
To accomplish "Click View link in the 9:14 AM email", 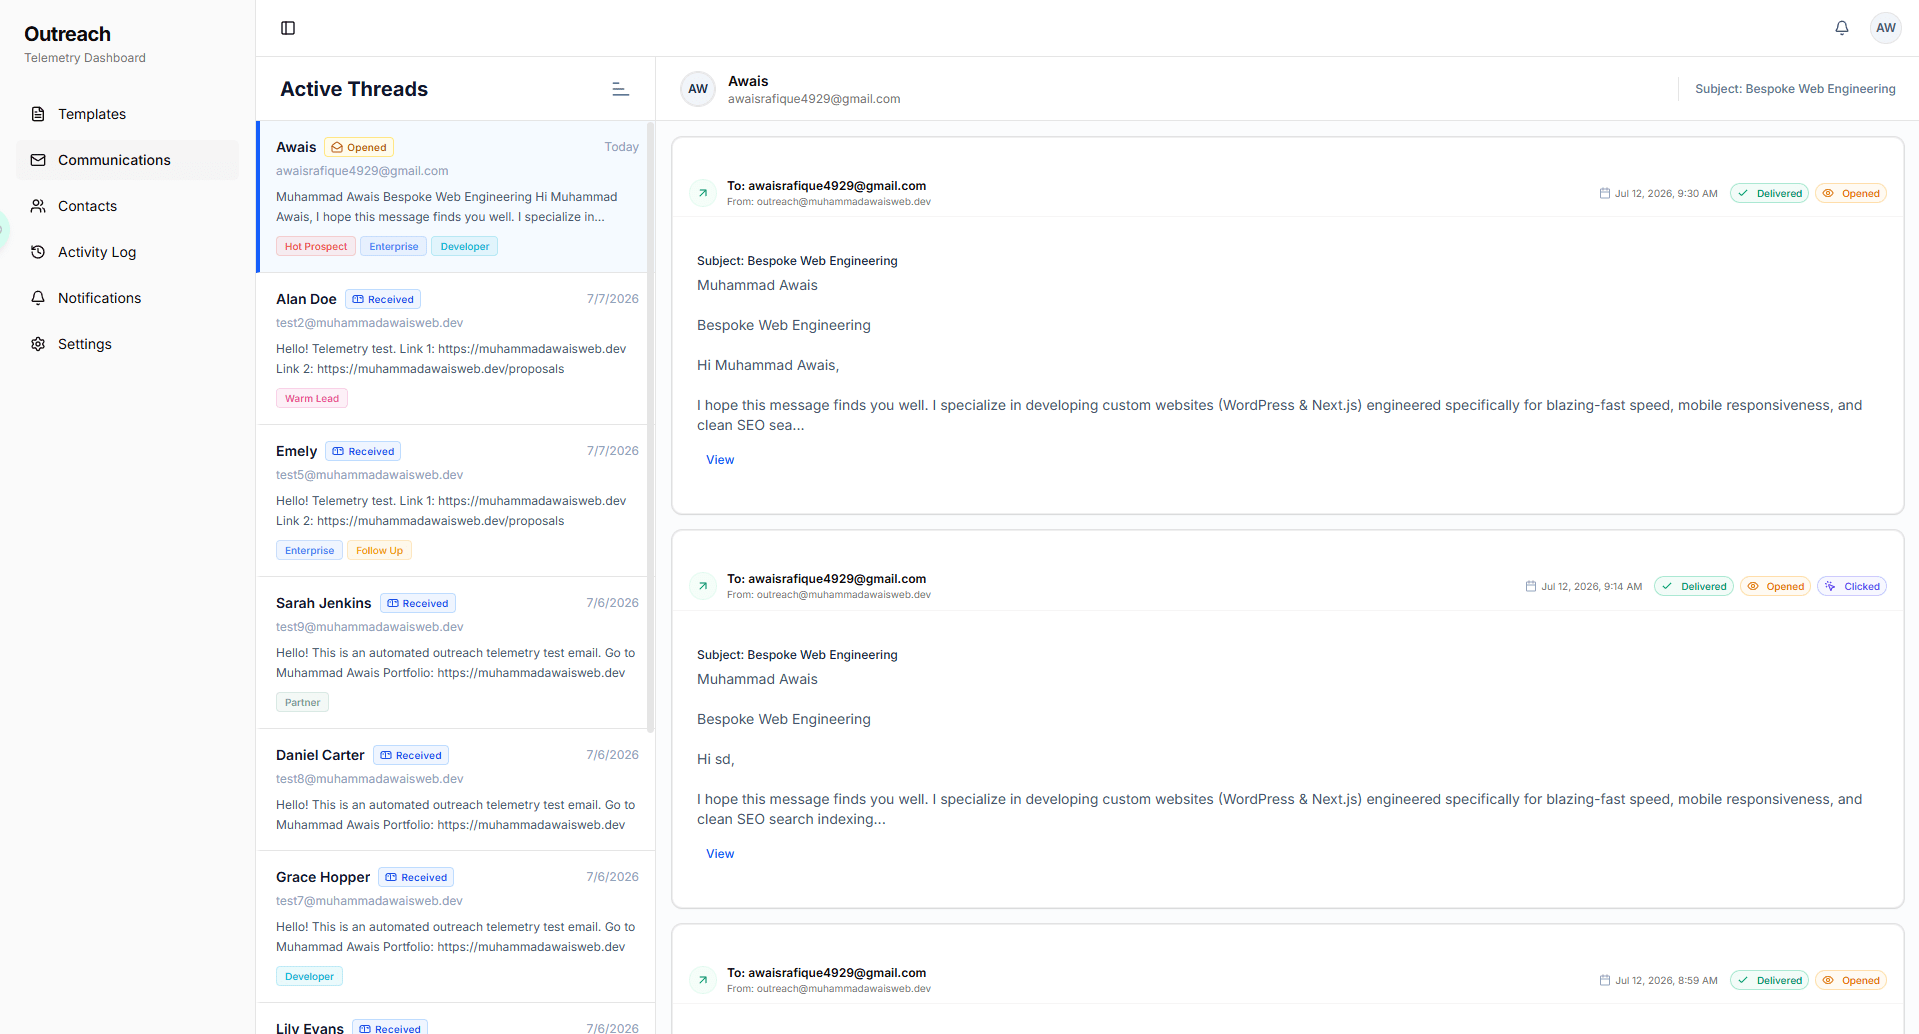I will 720,854.
